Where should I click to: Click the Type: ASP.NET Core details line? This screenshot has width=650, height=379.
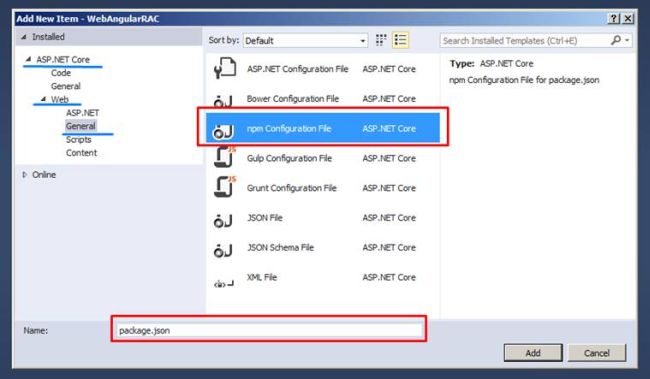[x=492, y=64]
